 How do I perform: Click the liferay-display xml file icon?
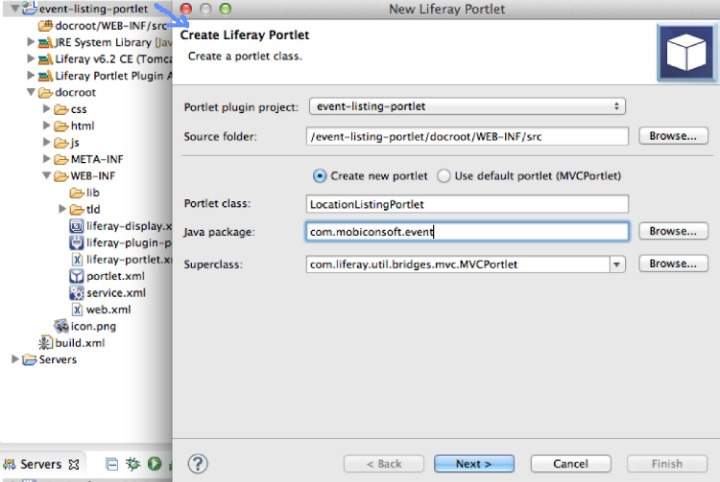point(76,226)
